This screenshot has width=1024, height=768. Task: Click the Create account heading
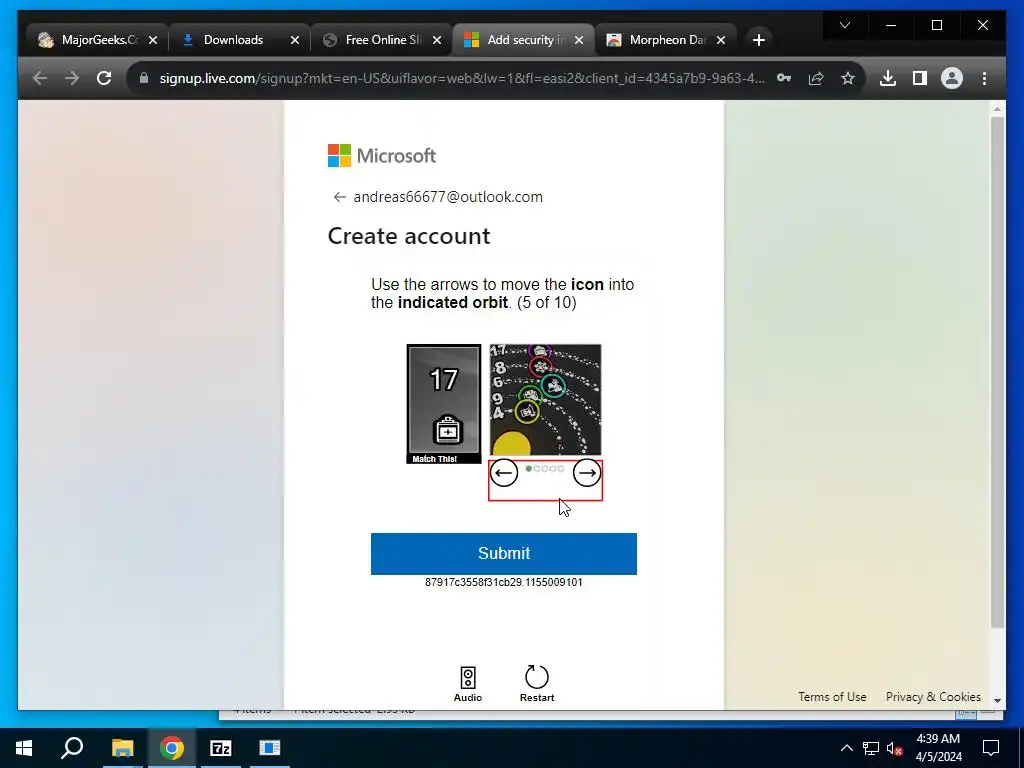409,236
